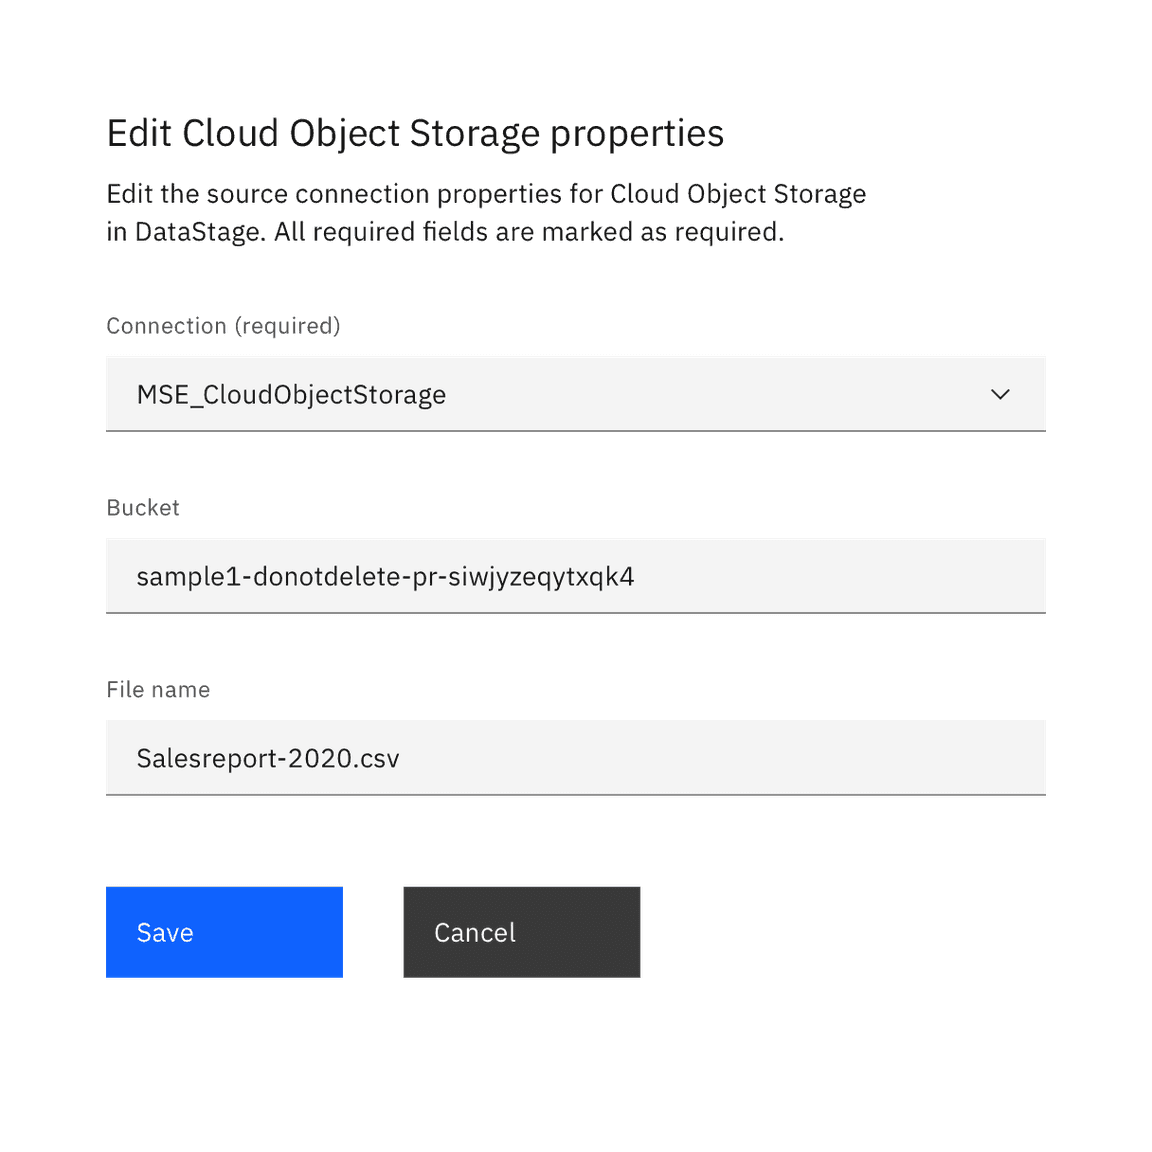This screenshot has height=1152, width=1152.
Task: Click the sample1-donotdelete bucket name text
Action: (x=385, y=577)
